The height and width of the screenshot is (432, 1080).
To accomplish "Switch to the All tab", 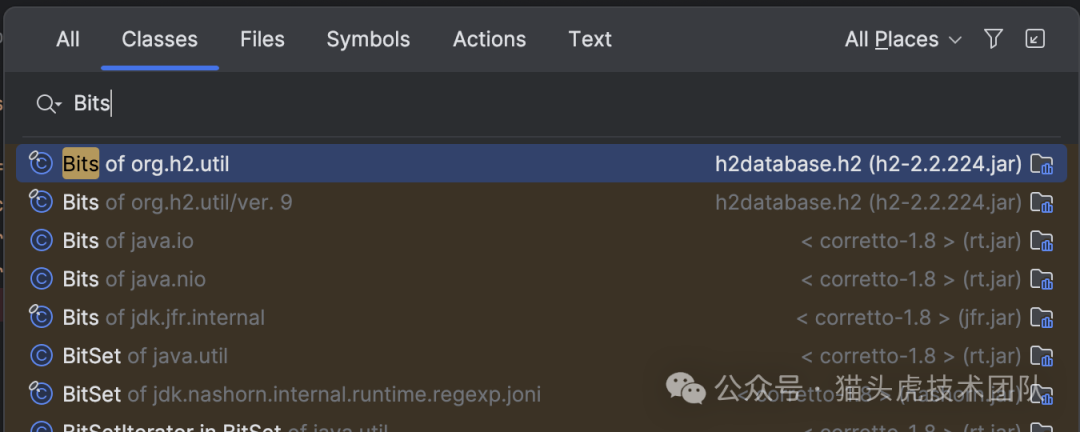I will click(x=68, y=39).
